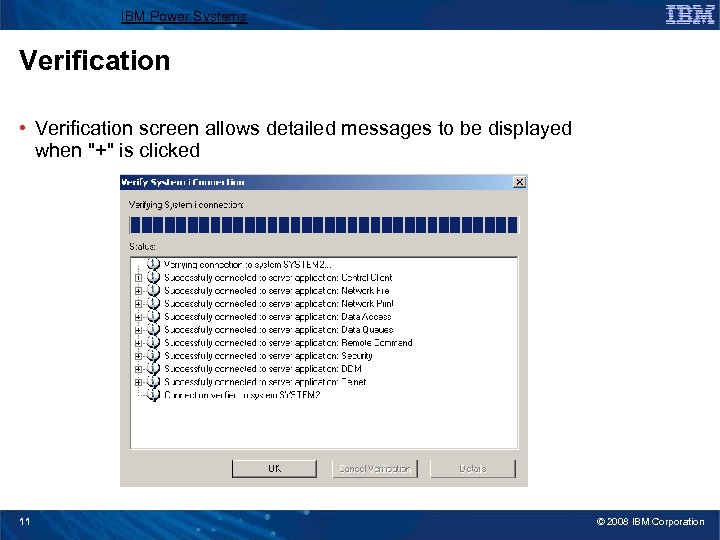Expand the Security server application row
Viewport: 720px width, 540px height.
tap(138, 356)
